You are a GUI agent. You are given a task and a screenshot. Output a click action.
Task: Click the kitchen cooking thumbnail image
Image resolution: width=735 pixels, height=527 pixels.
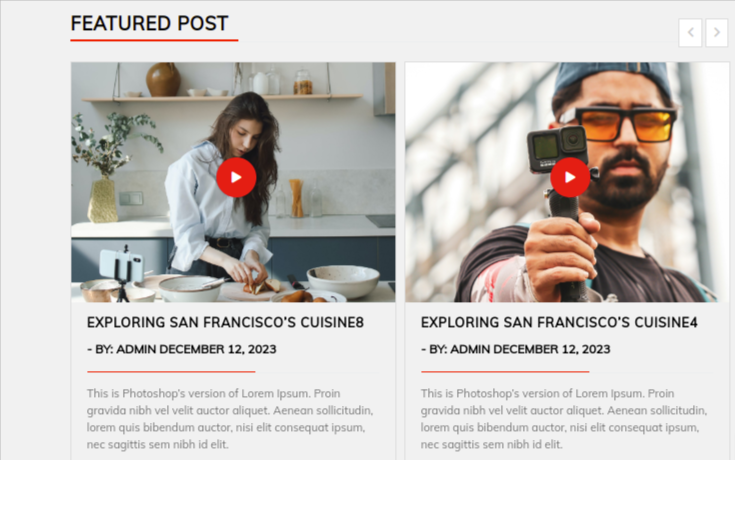point(233,182)
